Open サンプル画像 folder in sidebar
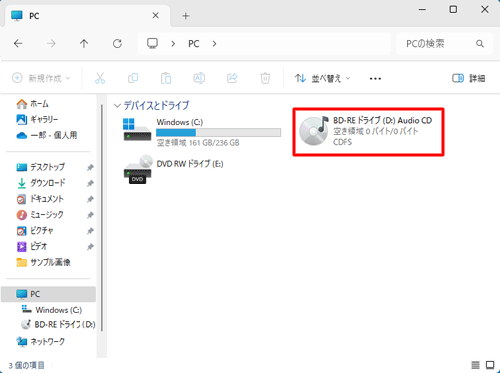Screen dimensions: 500x373 click(x=43, y=263)
